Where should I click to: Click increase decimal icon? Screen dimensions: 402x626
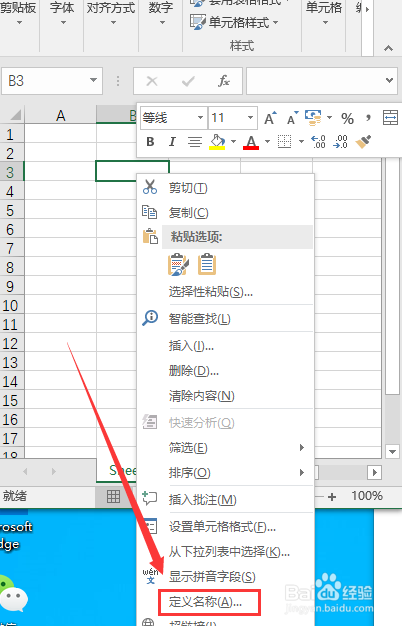pyautogui.click(x=318, y=142)
